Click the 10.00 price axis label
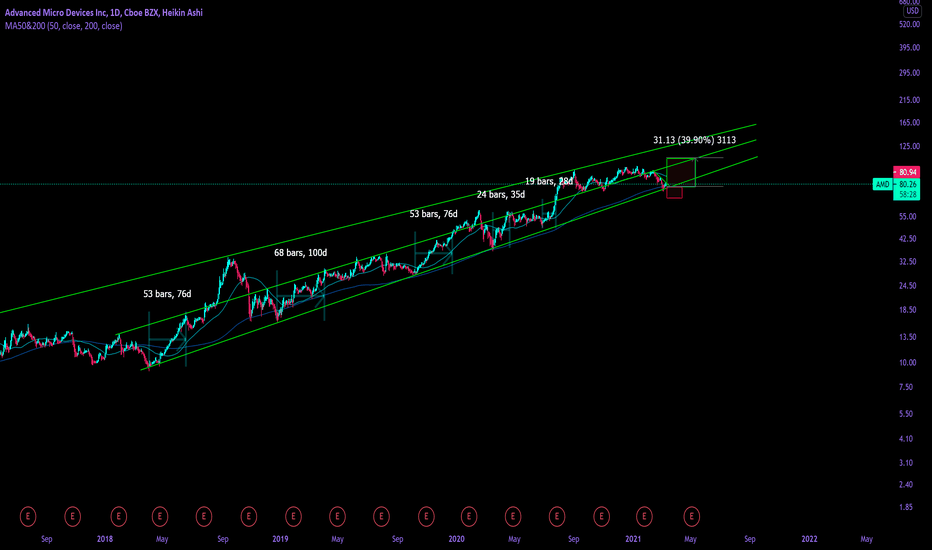The width and height of the screenshot is (932, 550). (908, 363)
